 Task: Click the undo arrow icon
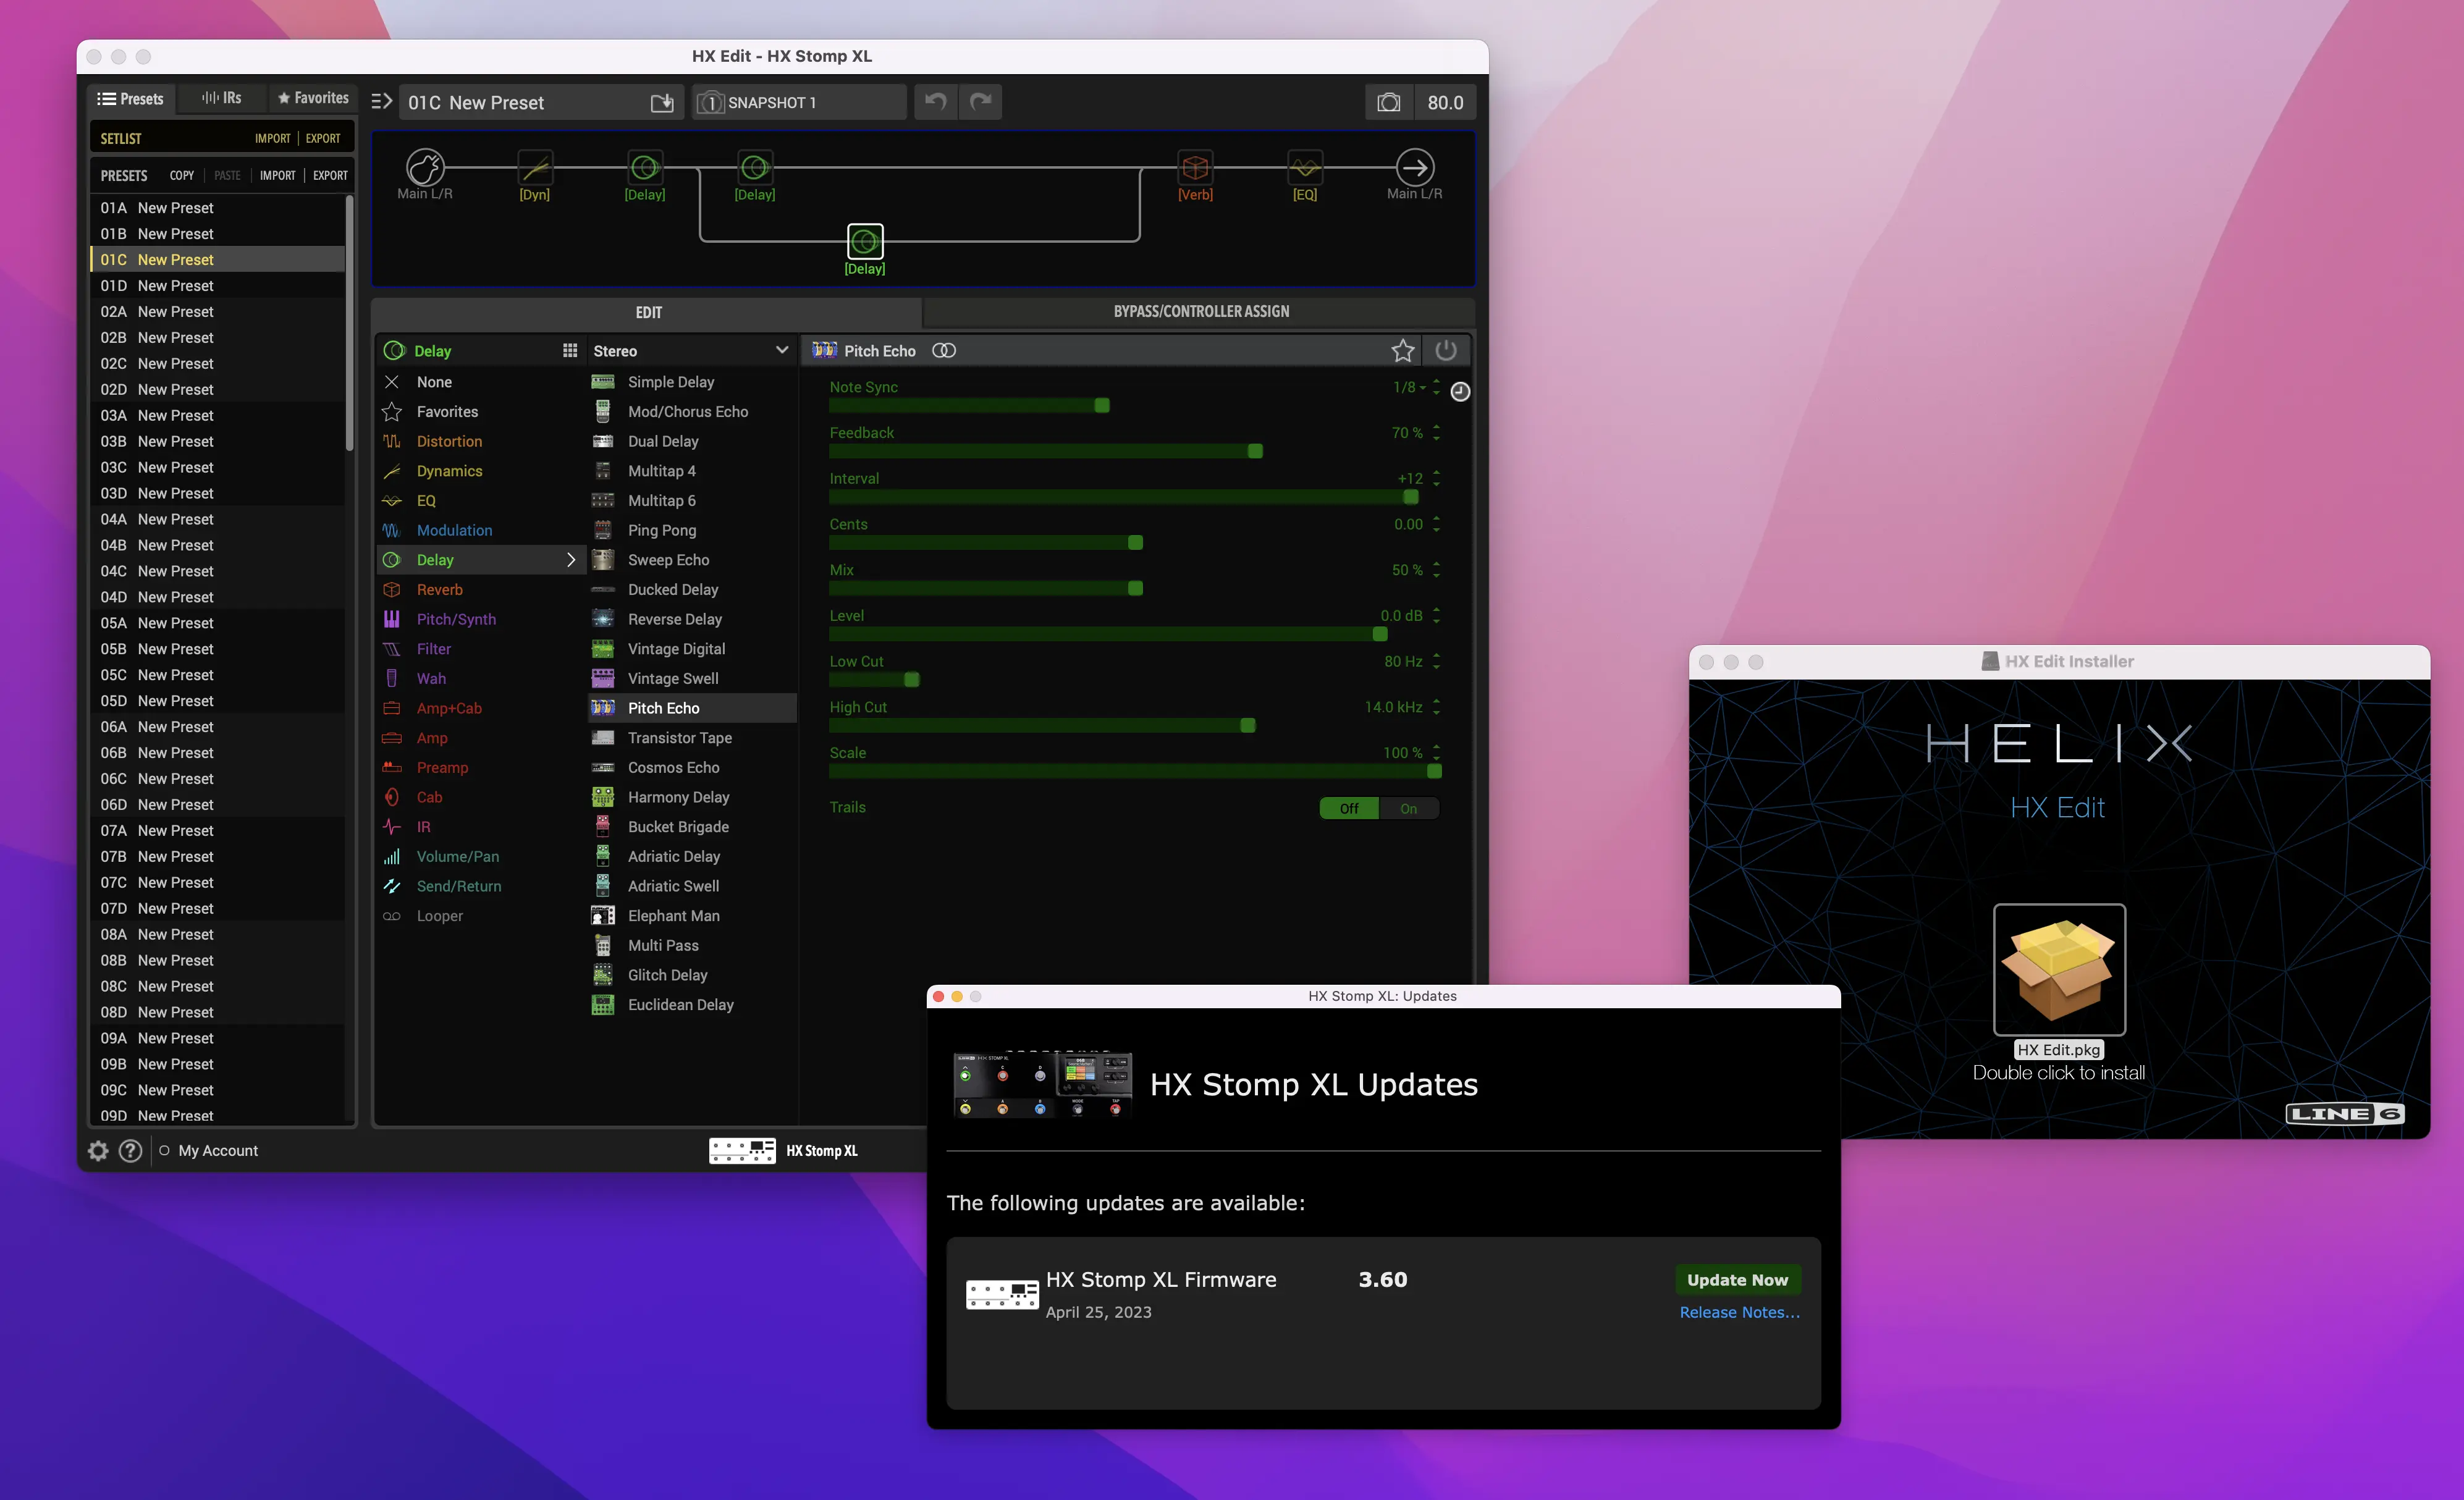pos(935,102)
